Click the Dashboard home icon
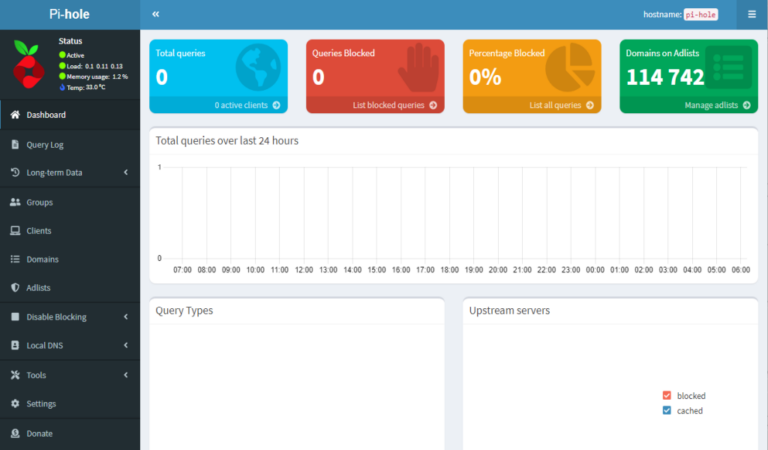This screenshot has height=450, width=768. 15,115
